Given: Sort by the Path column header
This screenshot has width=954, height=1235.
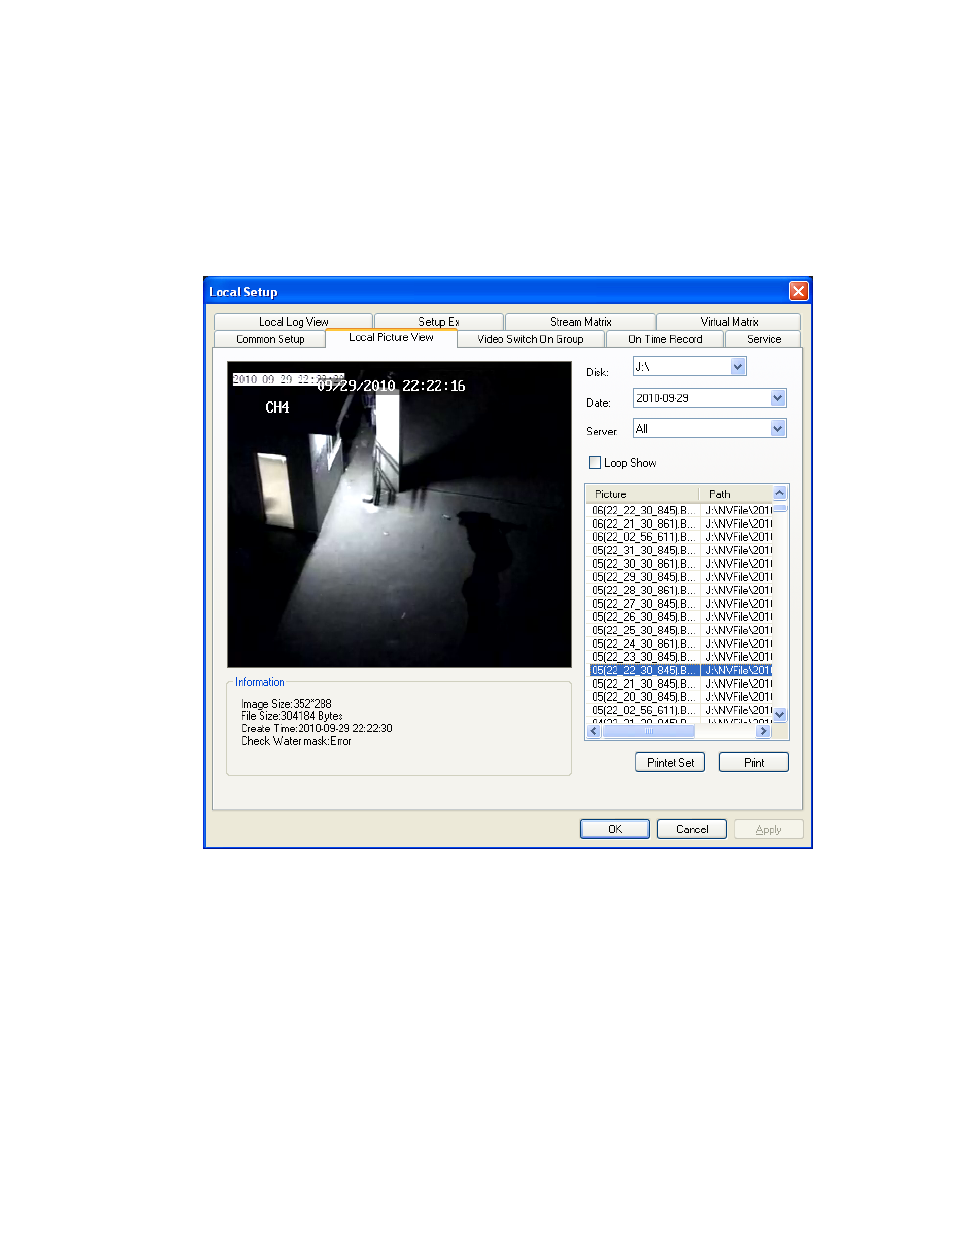Looking at the screenshot, I should click(735, 494).
